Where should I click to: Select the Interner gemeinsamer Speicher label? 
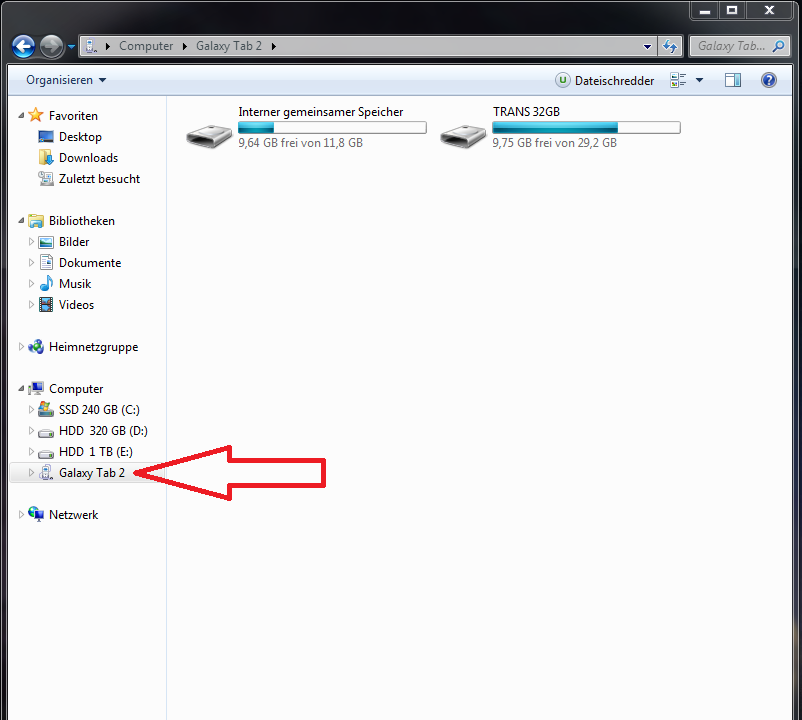click(x=321, y=112)
